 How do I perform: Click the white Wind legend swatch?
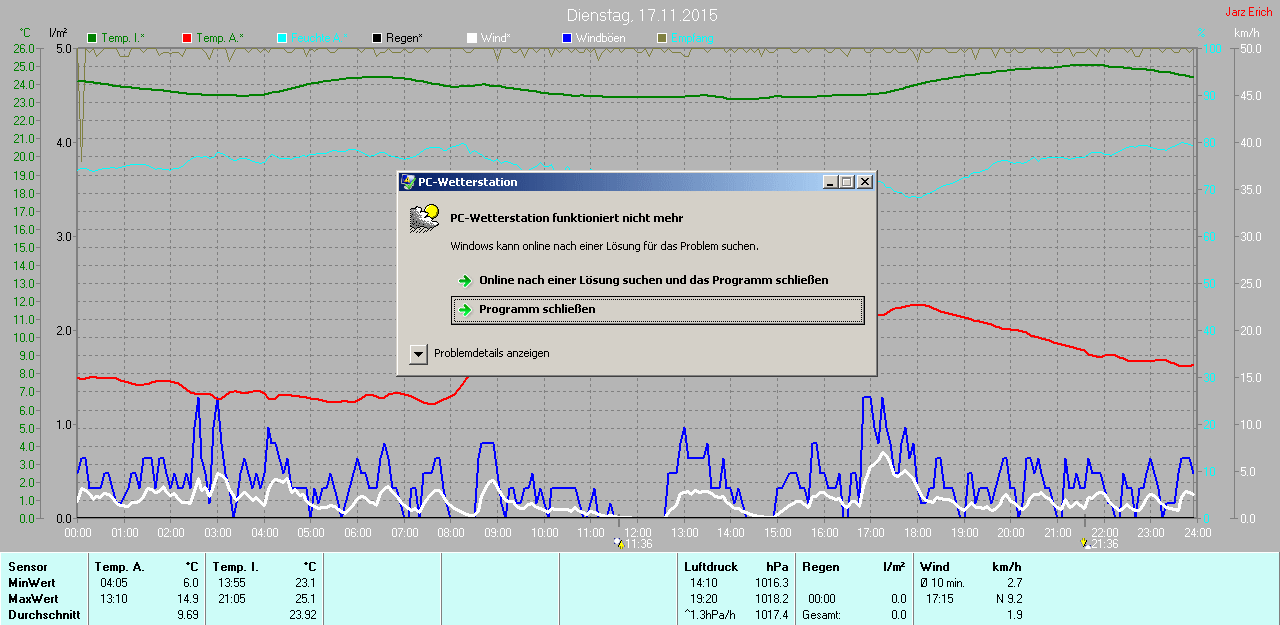(472, 38)
